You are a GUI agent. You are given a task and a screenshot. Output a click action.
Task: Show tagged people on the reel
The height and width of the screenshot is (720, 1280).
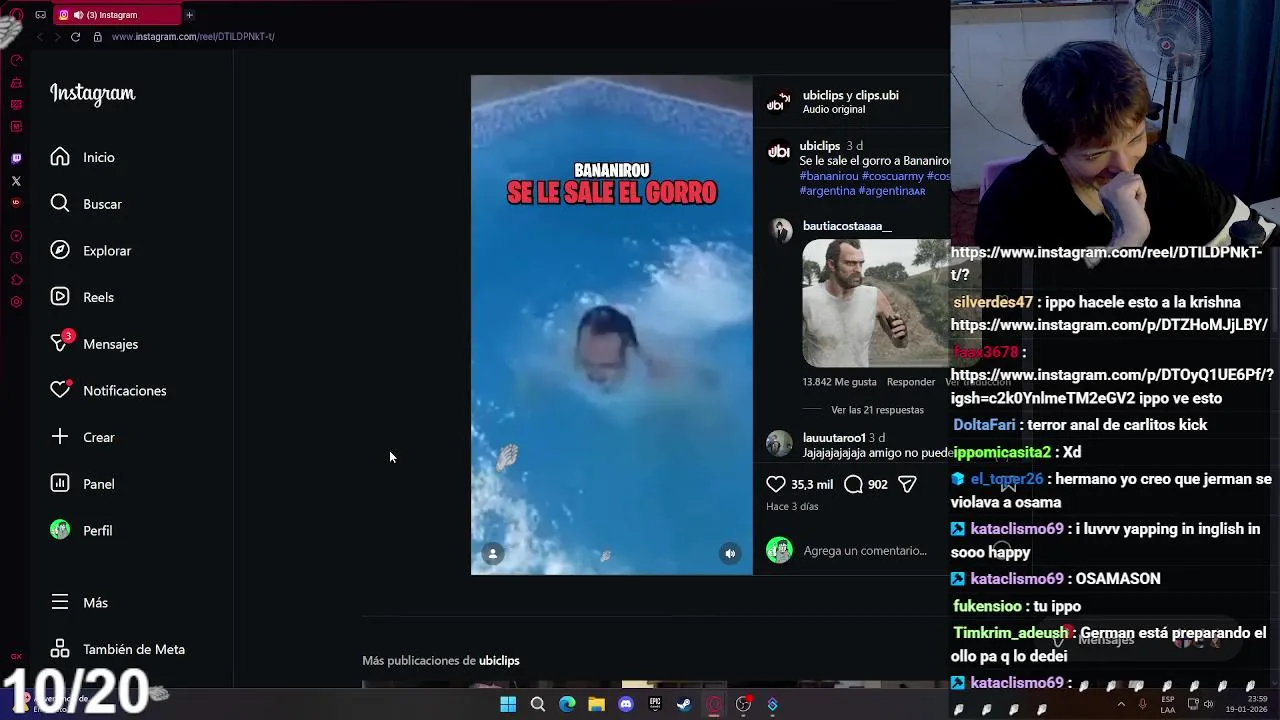coord(492,553)
